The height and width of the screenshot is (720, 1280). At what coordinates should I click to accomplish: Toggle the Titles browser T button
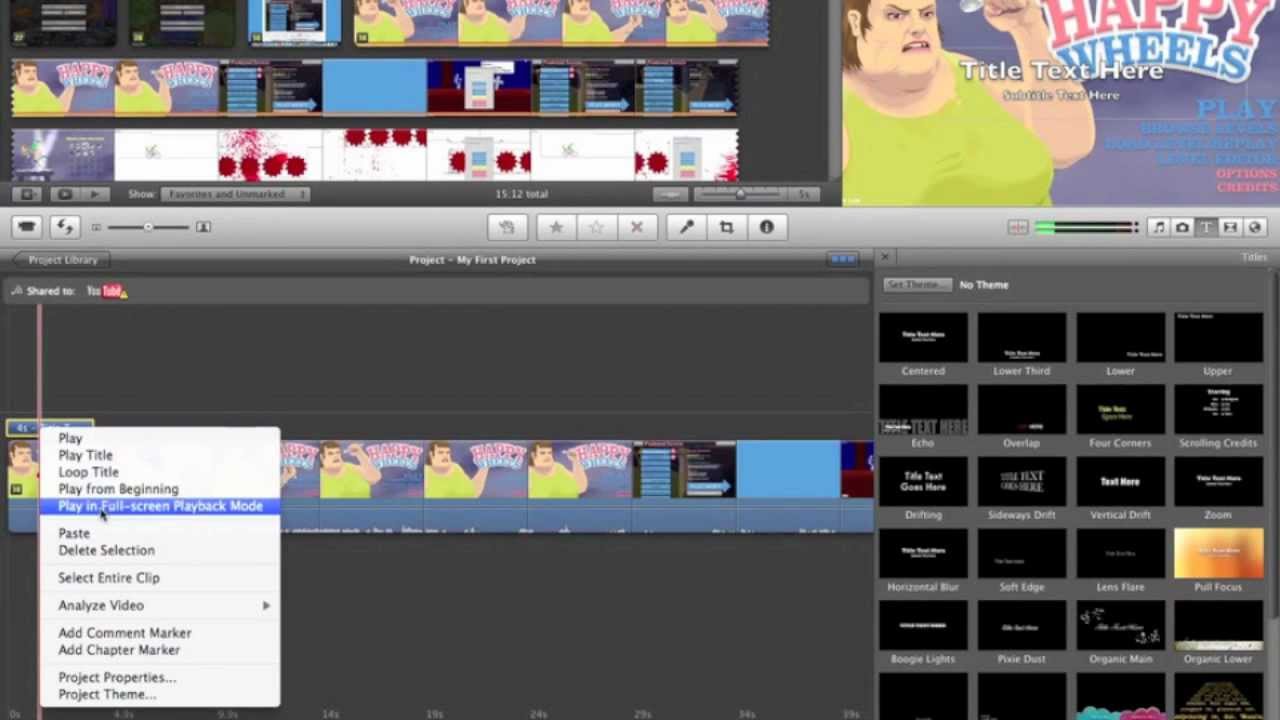pos(1206,227)
